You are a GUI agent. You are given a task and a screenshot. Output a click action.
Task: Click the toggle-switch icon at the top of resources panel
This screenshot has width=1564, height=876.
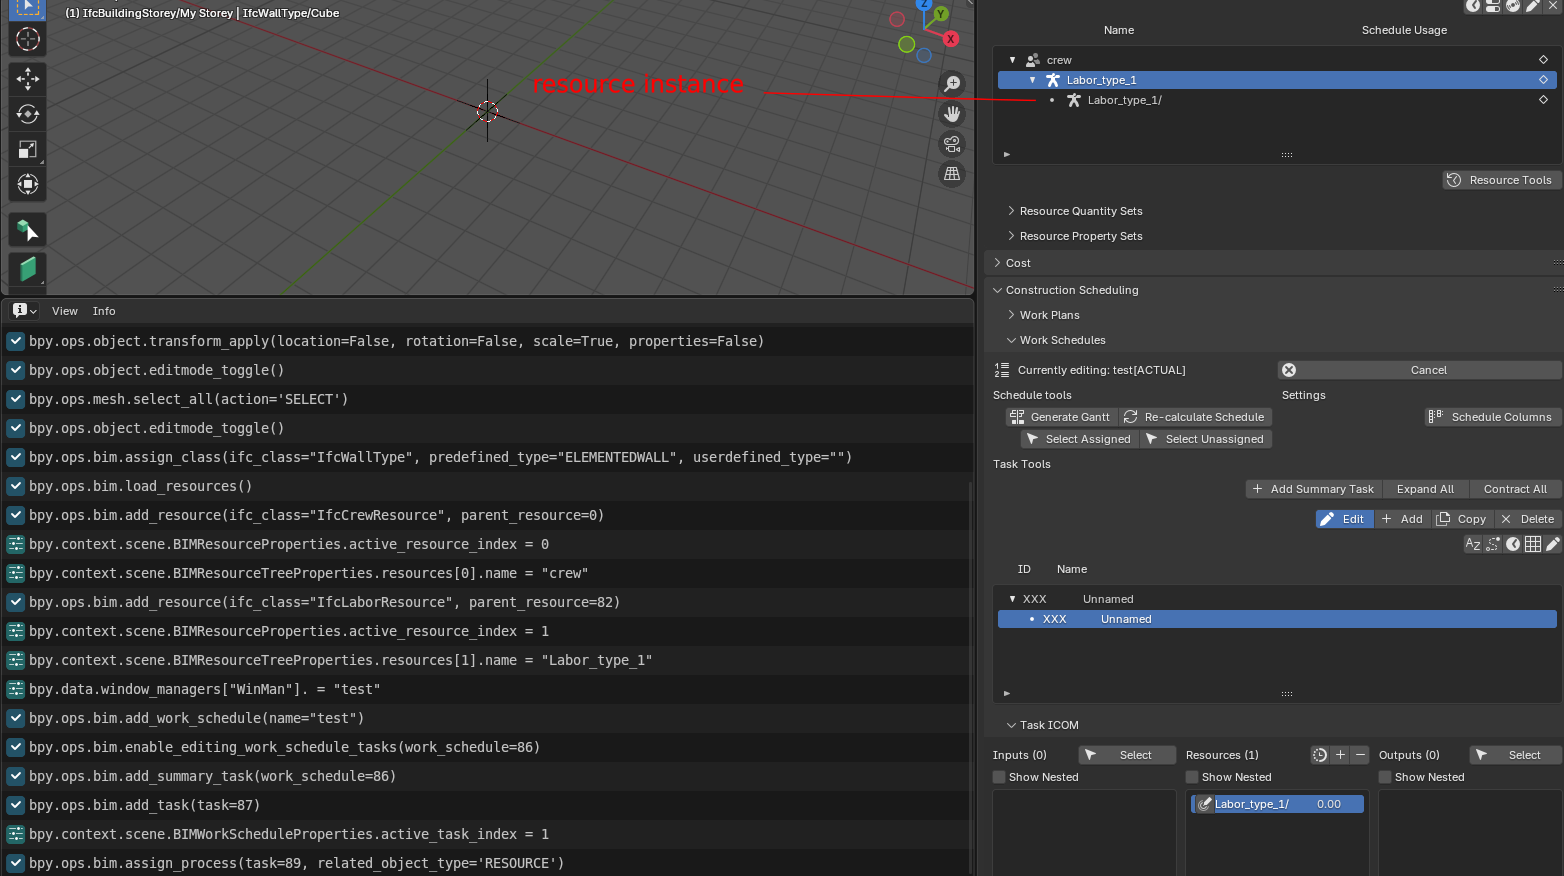coord(1493,5)
